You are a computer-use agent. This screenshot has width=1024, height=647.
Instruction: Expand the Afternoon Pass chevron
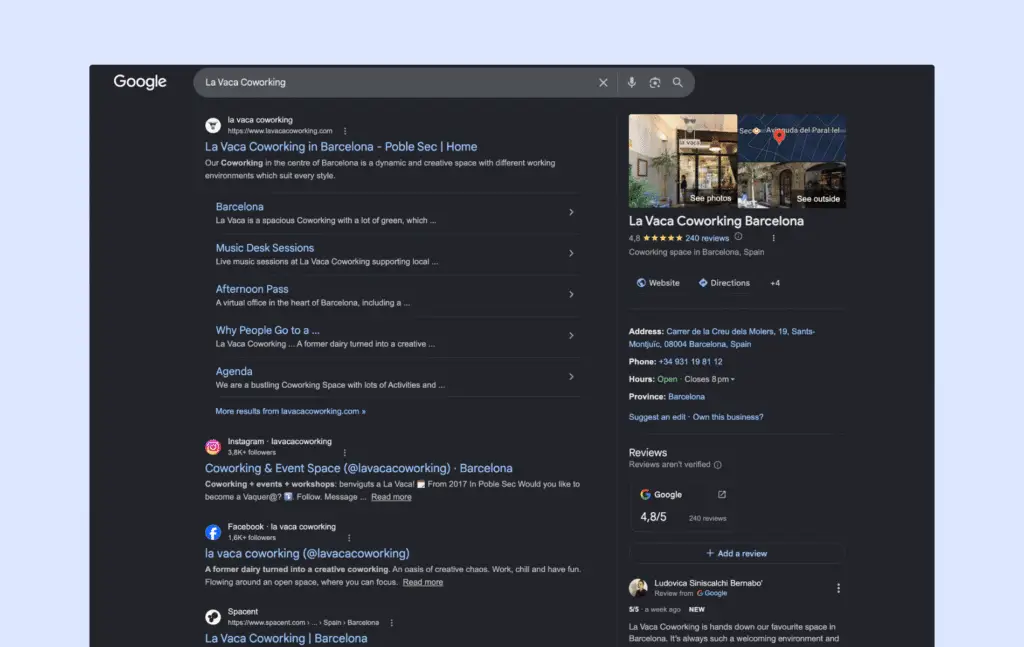pyautogui.click(x=571, y=294)
